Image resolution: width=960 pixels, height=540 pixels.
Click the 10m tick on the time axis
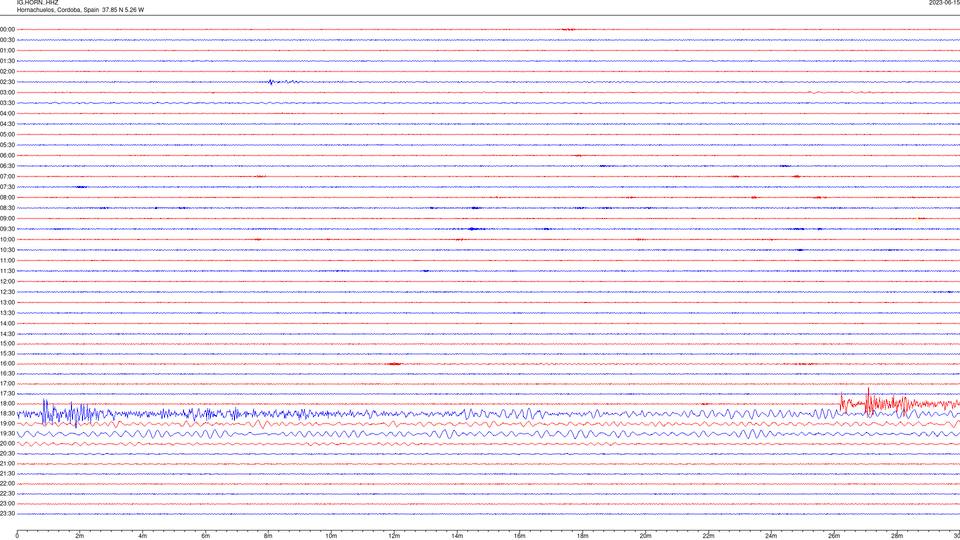331,536
